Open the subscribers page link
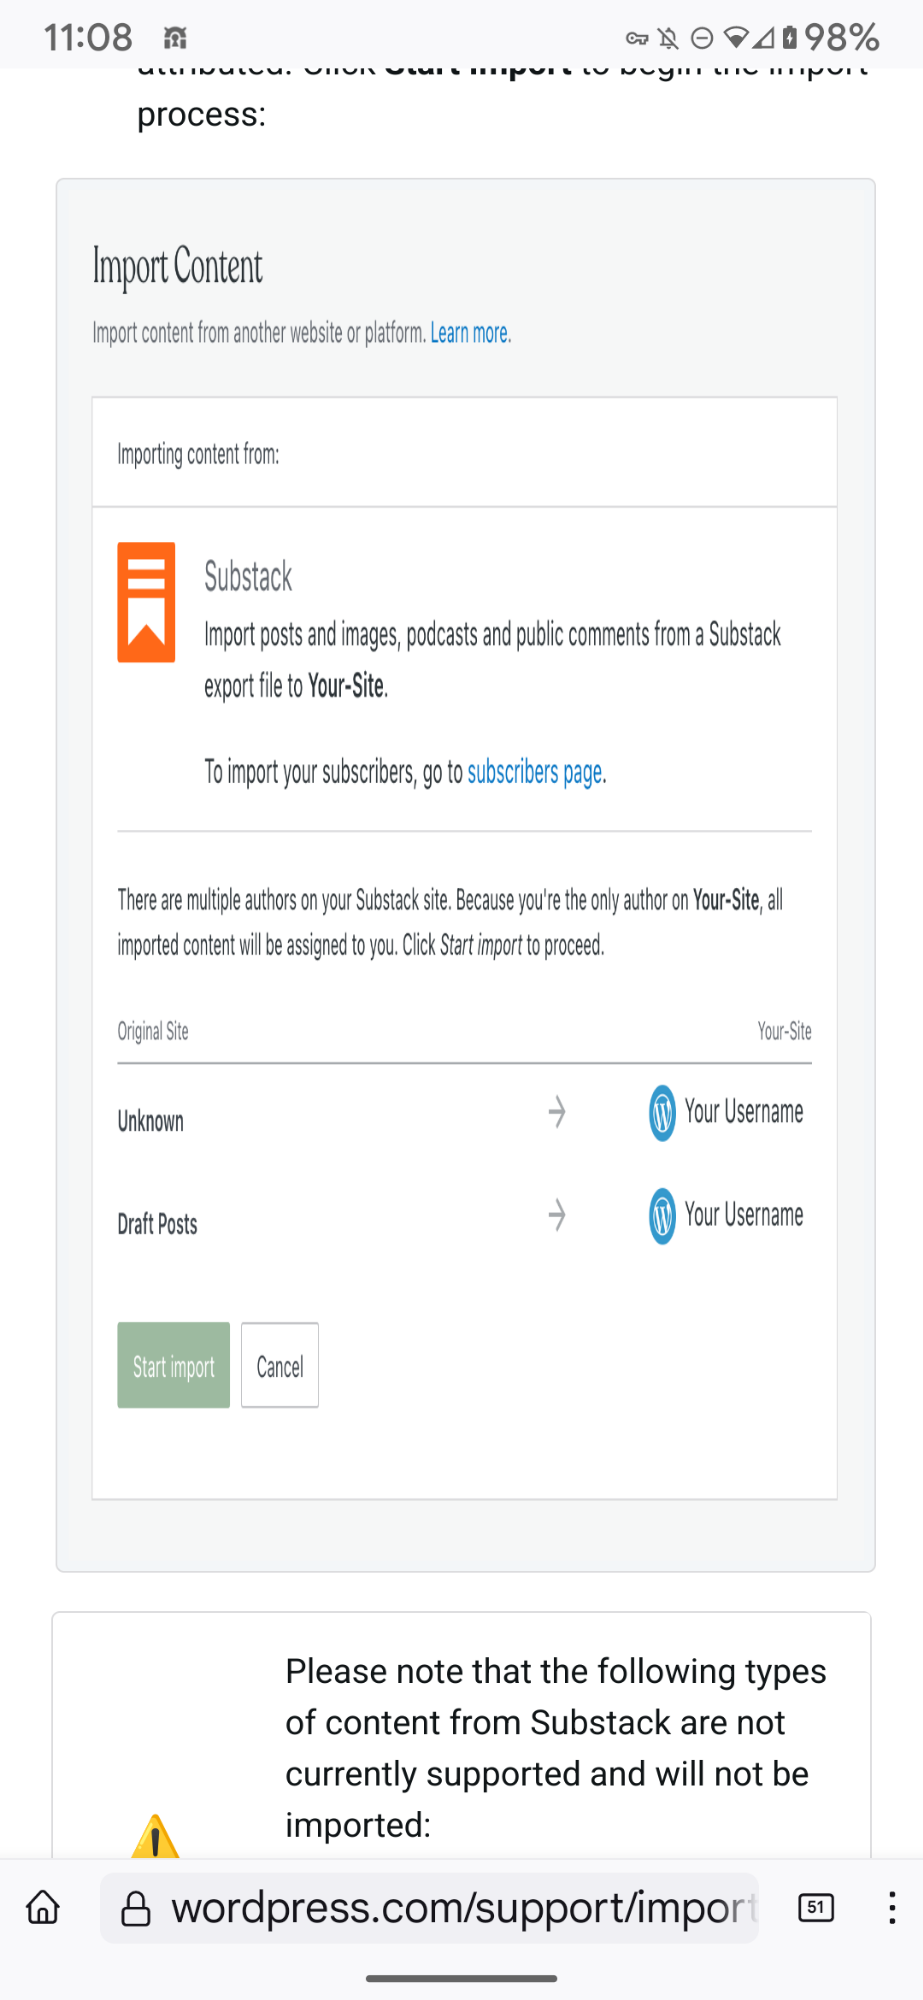This screenshot has width=923, height=2000. pyautogui.click(x=535, y=772)
